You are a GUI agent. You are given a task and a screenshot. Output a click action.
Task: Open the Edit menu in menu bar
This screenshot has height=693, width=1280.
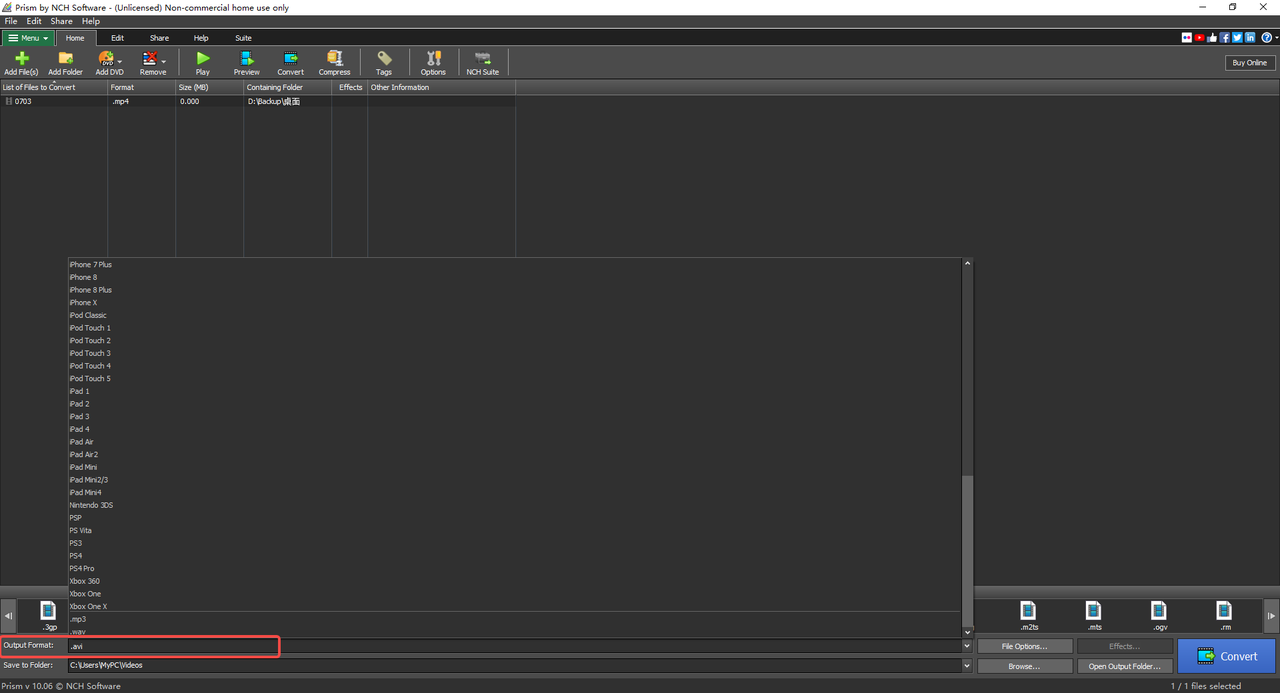[x=34, y=21]
